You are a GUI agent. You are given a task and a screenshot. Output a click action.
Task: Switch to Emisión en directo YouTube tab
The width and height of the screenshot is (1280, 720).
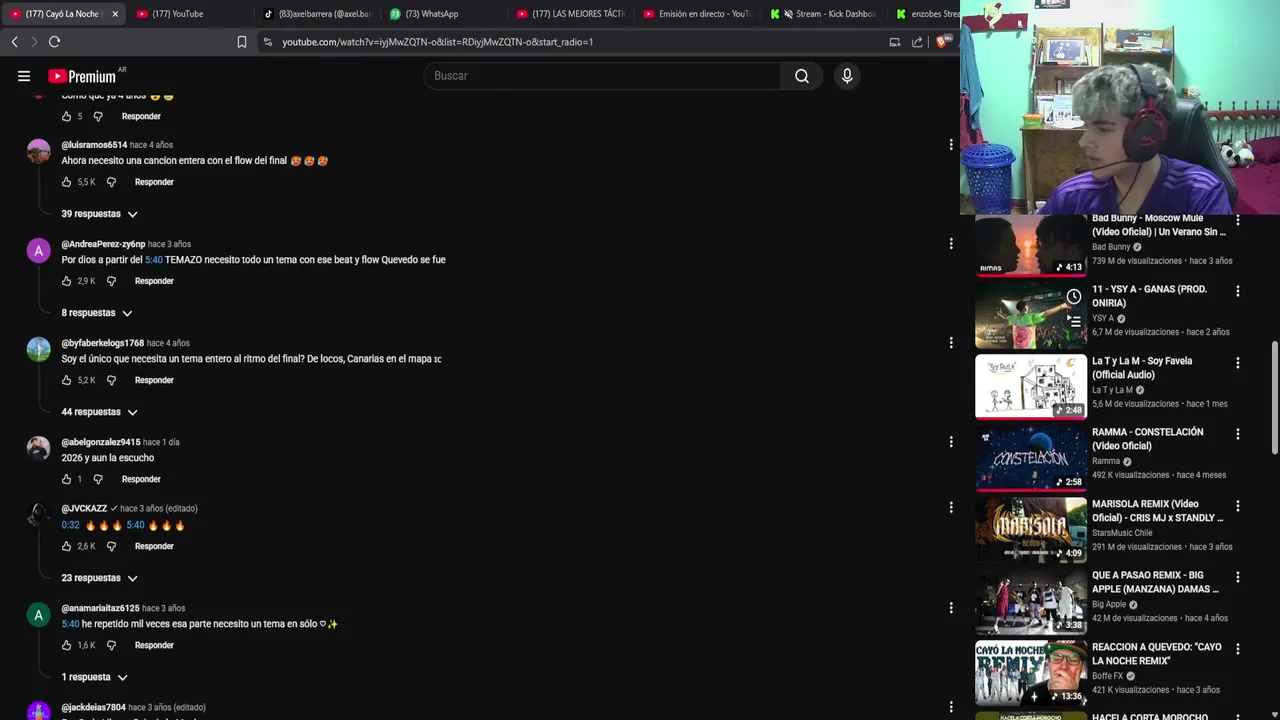click(x=699, y=14)
